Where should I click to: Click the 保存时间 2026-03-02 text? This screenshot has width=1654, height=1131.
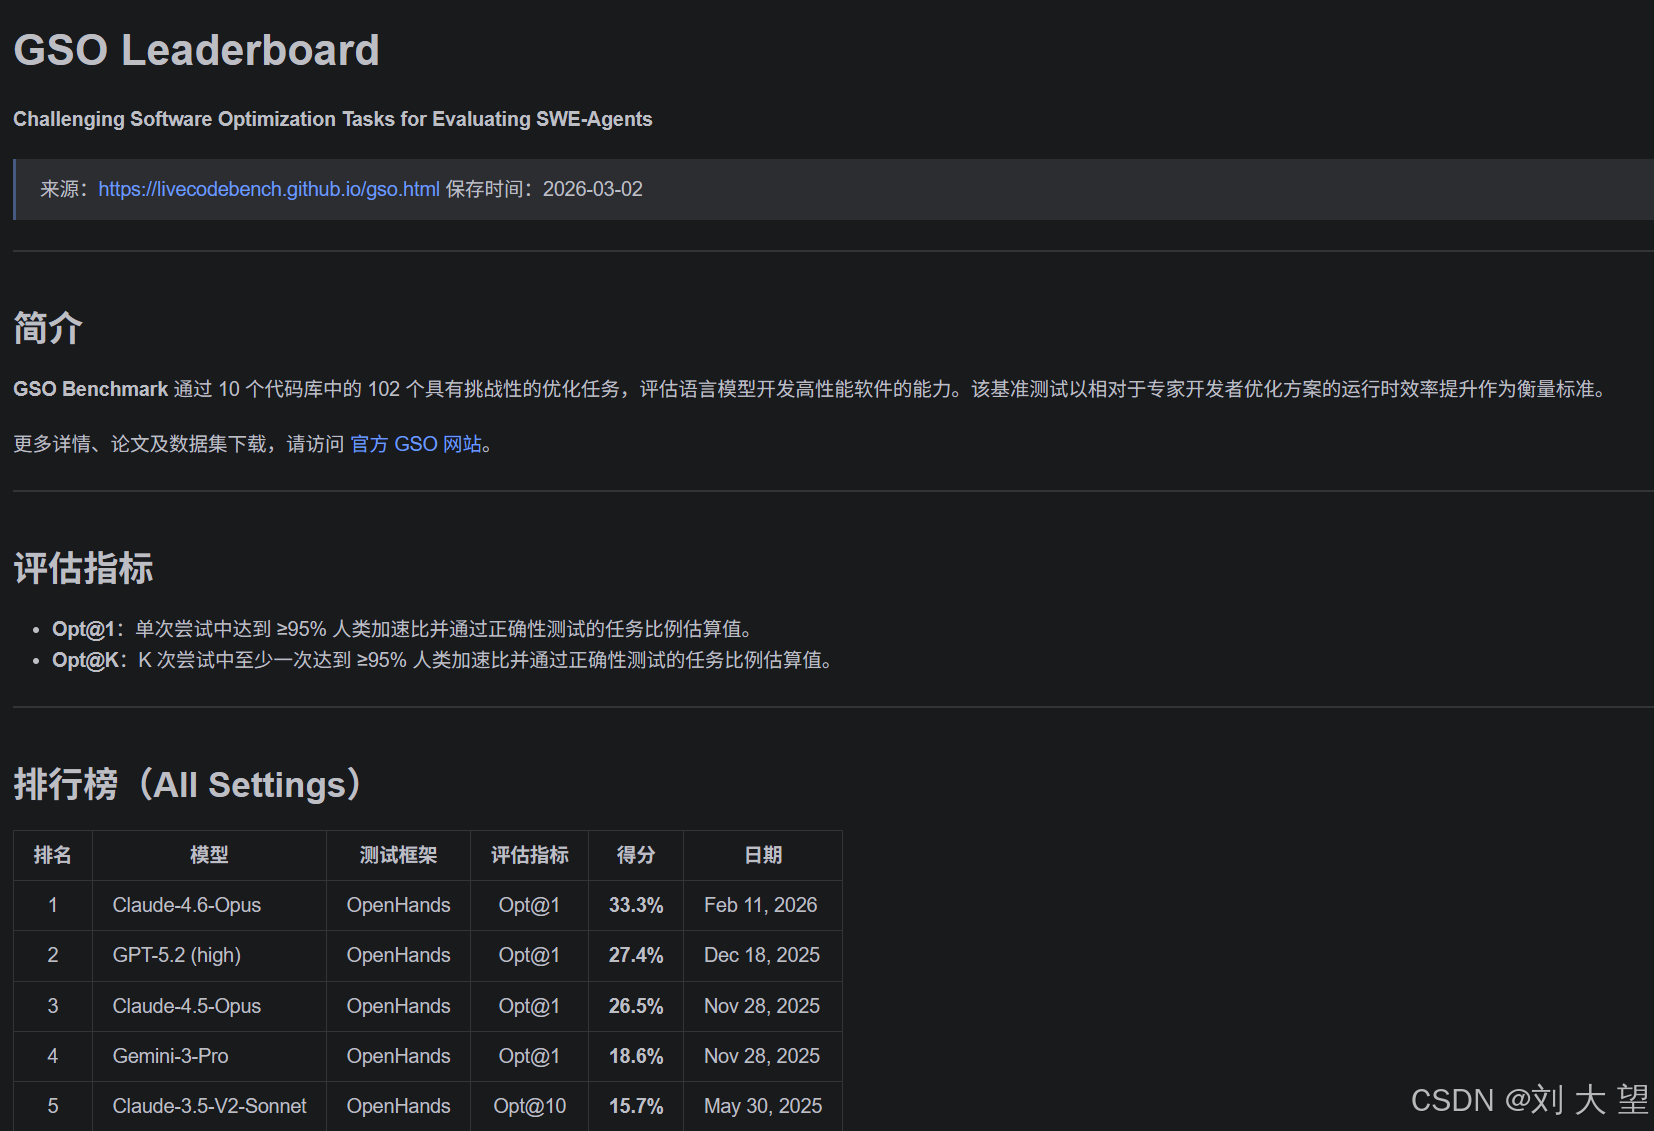click(544, 189)
